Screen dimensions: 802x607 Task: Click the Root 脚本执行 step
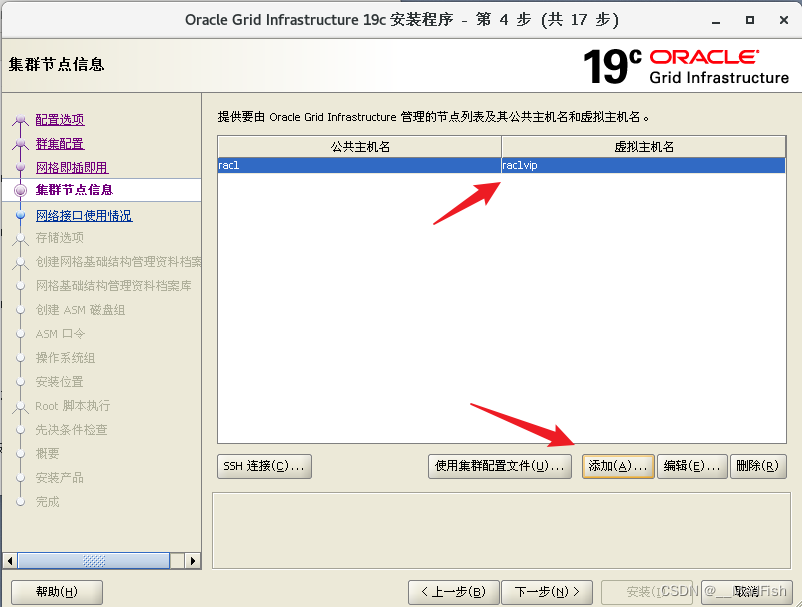73,406
